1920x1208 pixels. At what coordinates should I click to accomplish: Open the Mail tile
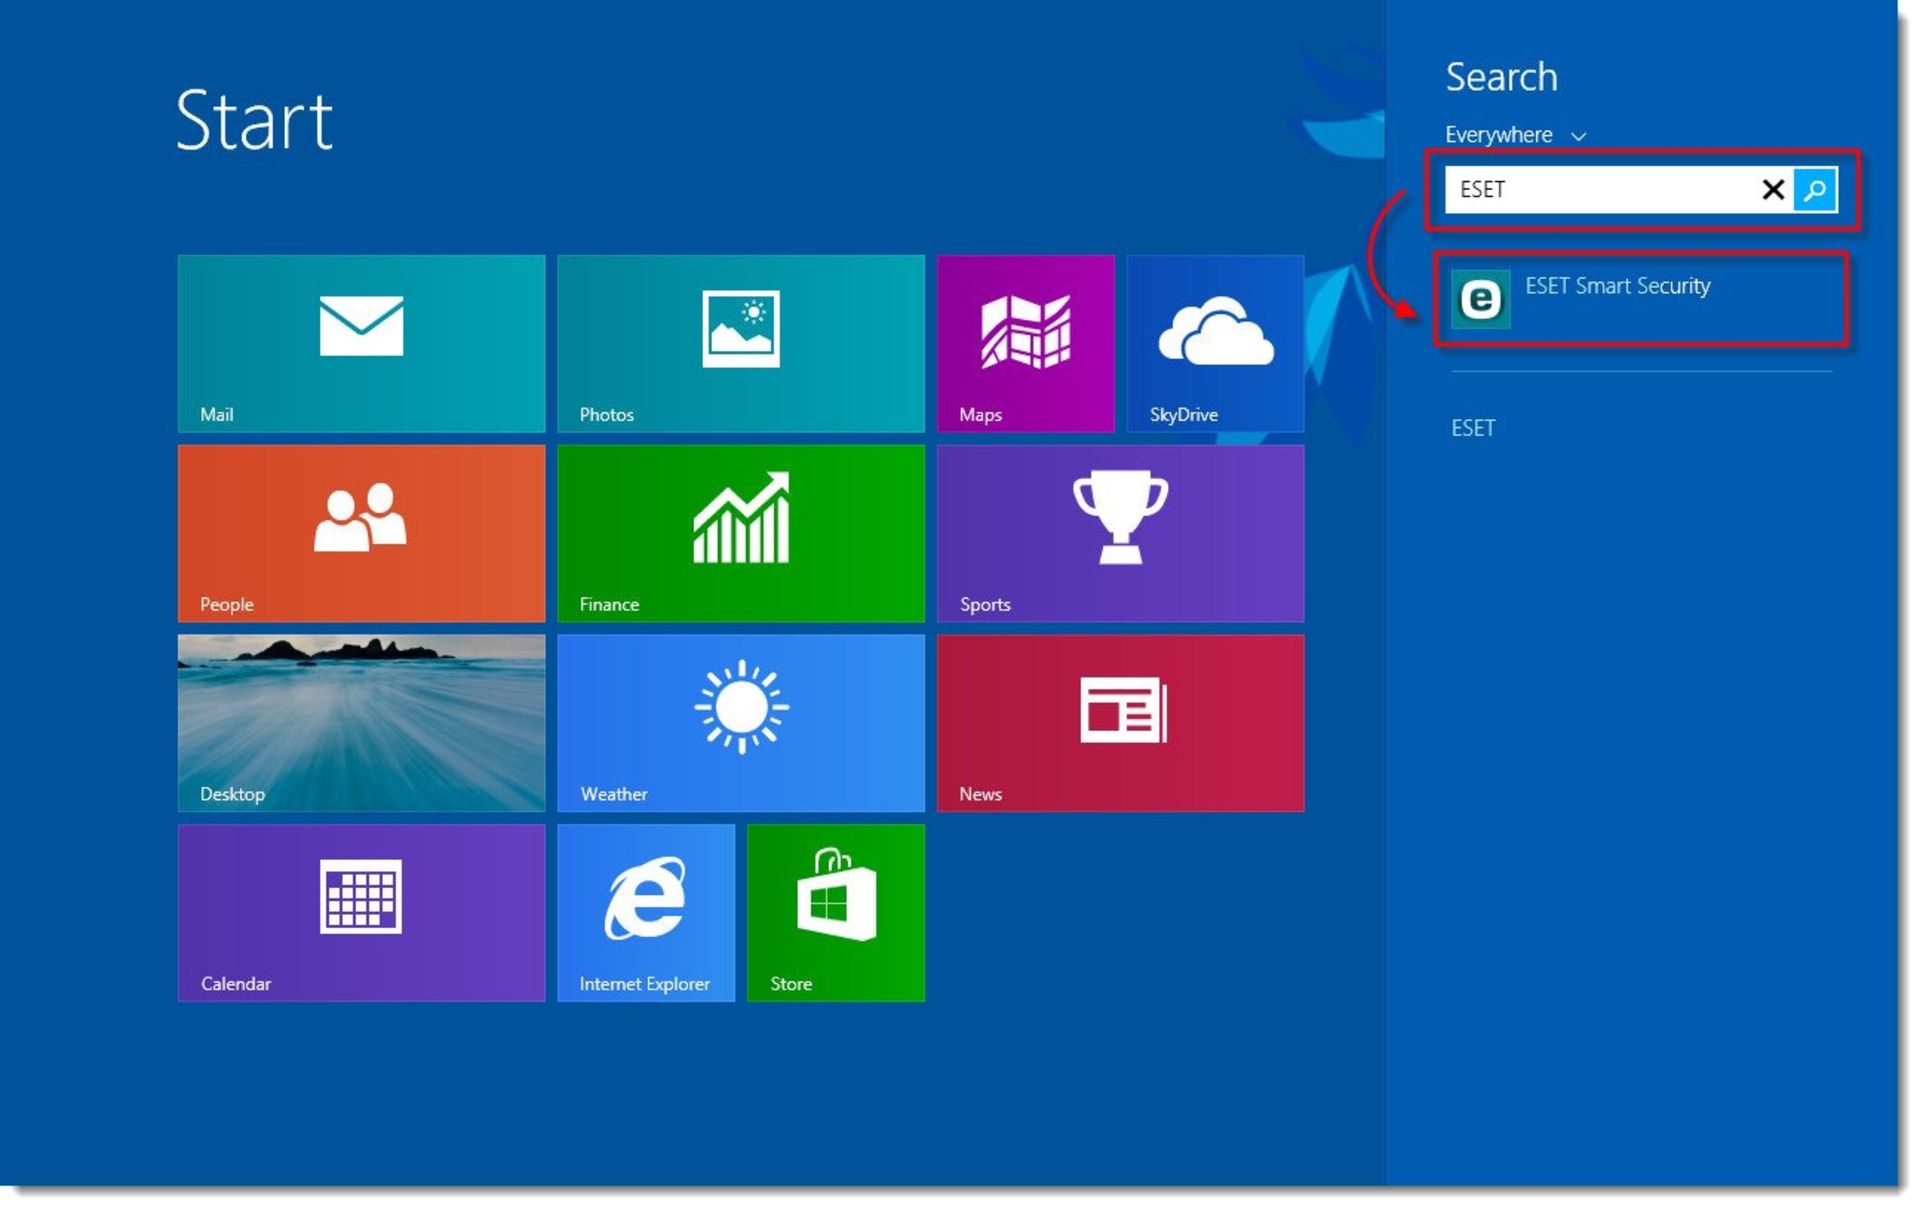pos(361,343)
